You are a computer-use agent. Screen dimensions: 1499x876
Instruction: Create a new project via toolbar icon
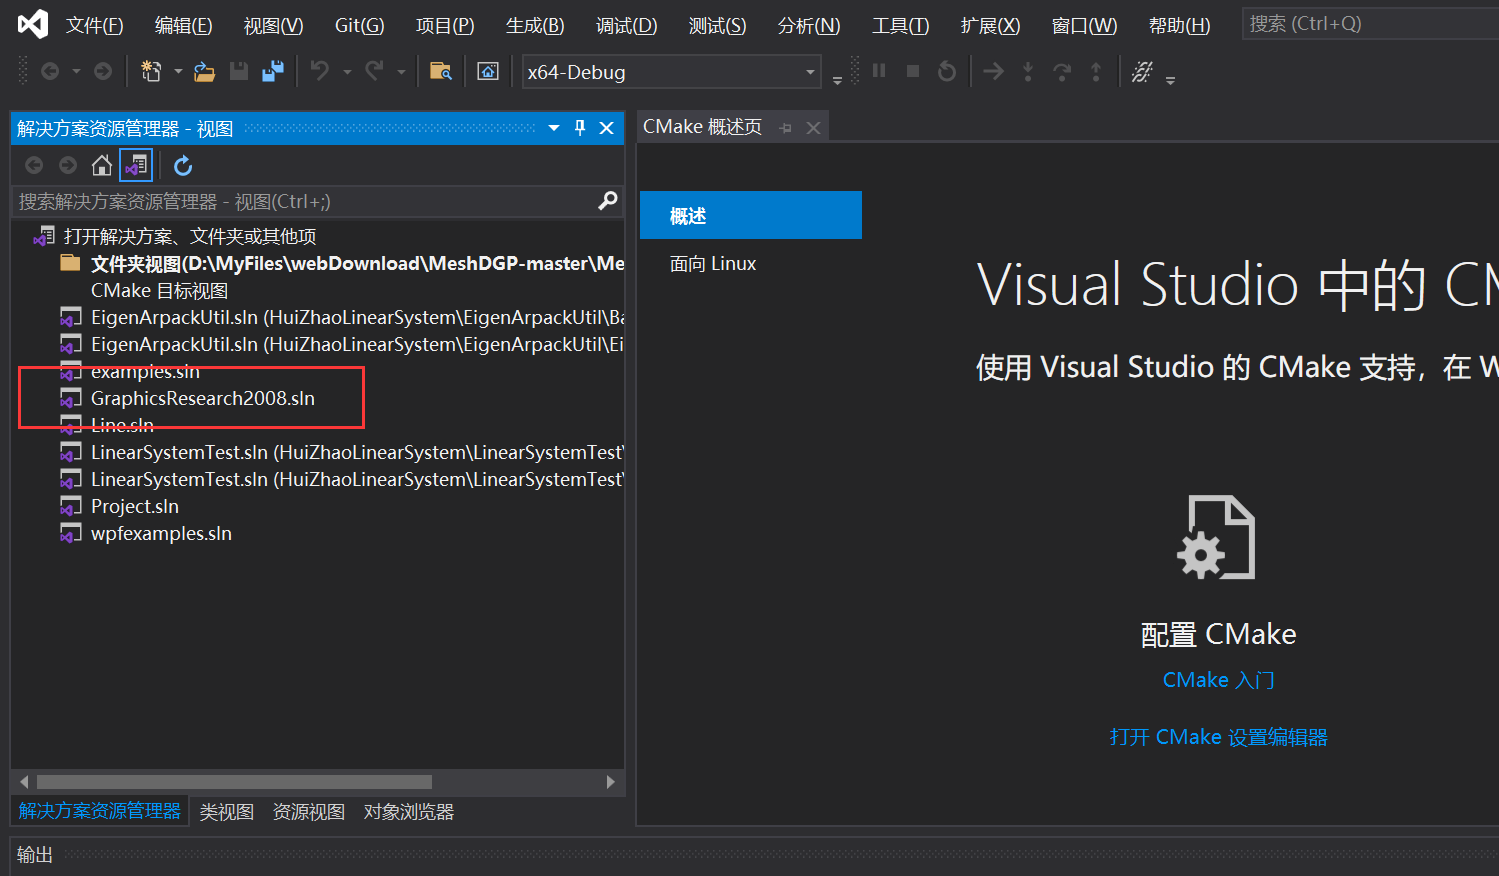pyautogui.click(x=151, y=71)
